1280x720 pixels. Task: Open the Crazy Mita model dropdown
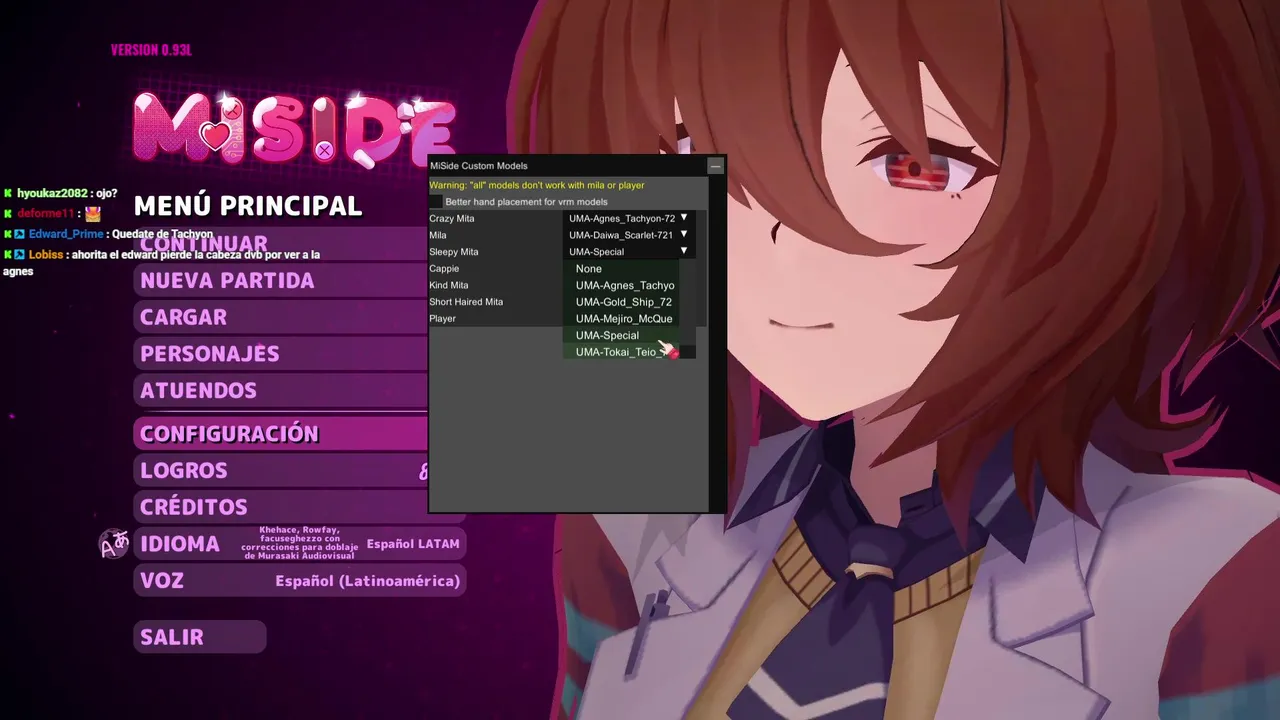click(x=629, y=218)
